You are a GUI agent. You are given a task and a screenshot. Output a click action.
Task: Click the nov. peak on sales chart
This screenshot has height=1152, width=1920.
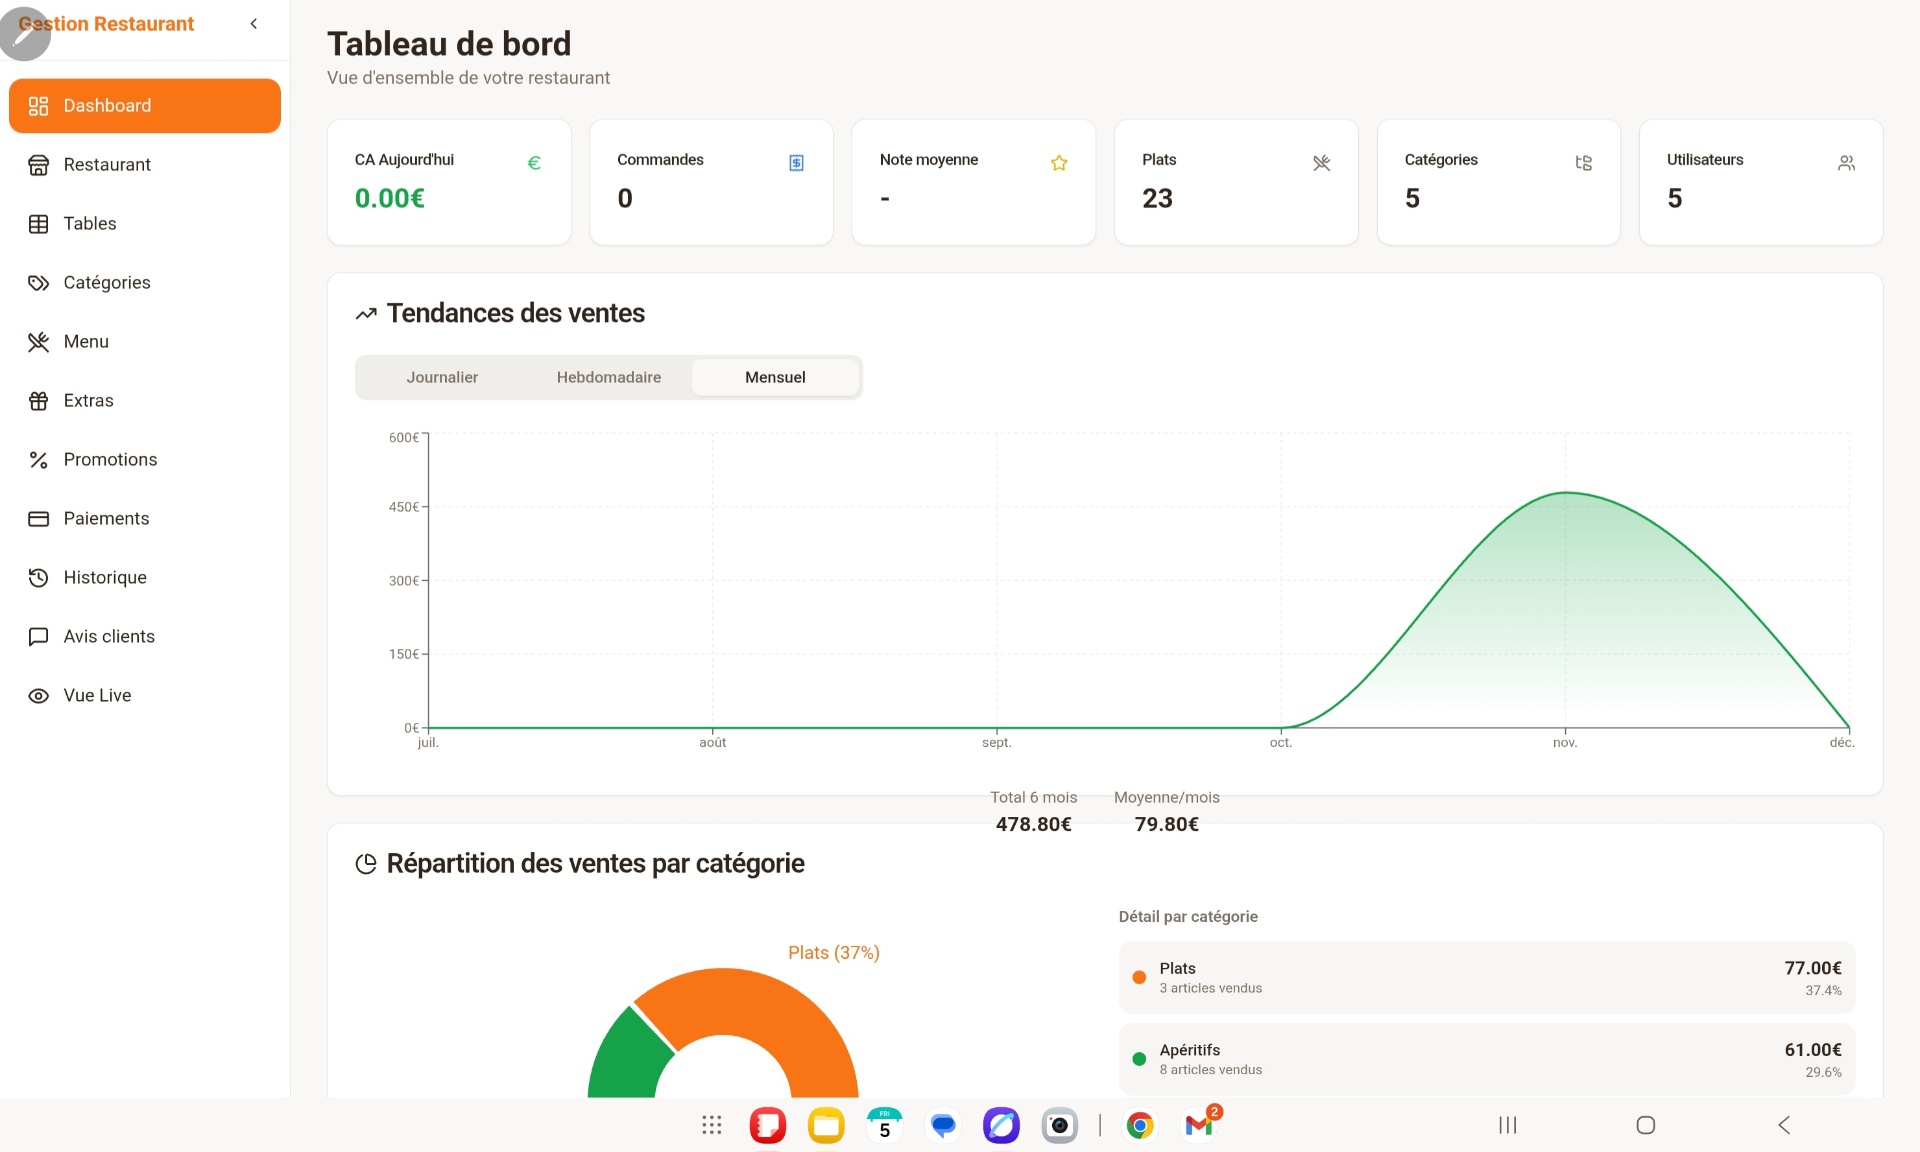(1566, 493)
